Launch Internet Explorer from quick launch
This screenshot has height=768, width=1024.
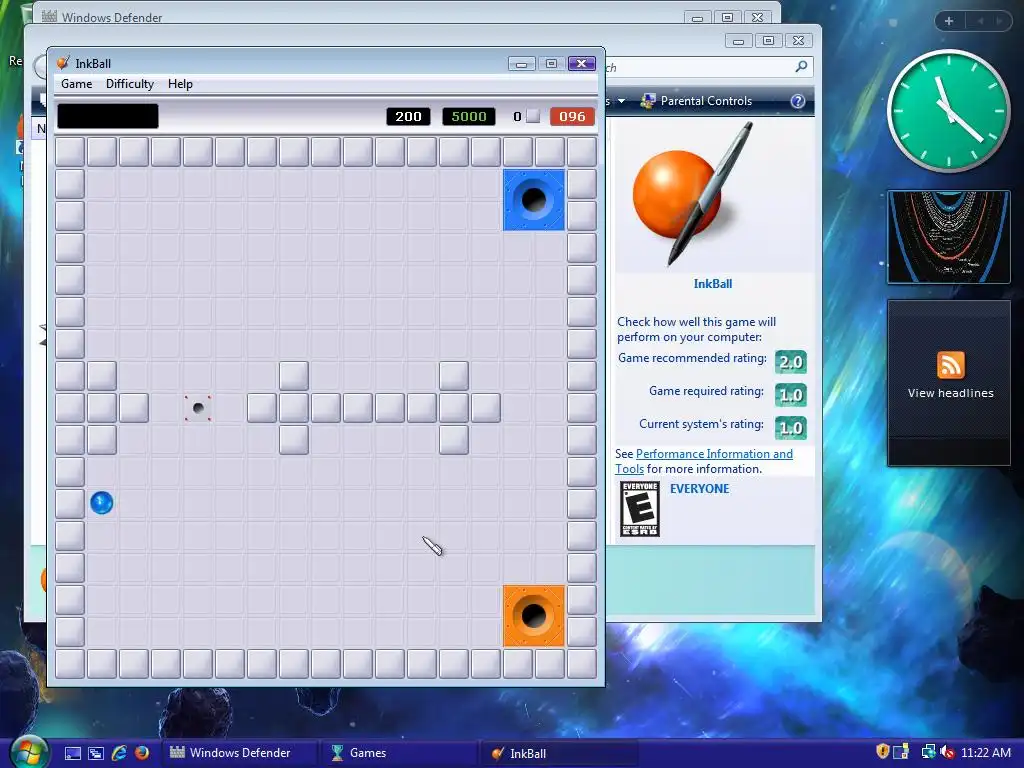119,753
